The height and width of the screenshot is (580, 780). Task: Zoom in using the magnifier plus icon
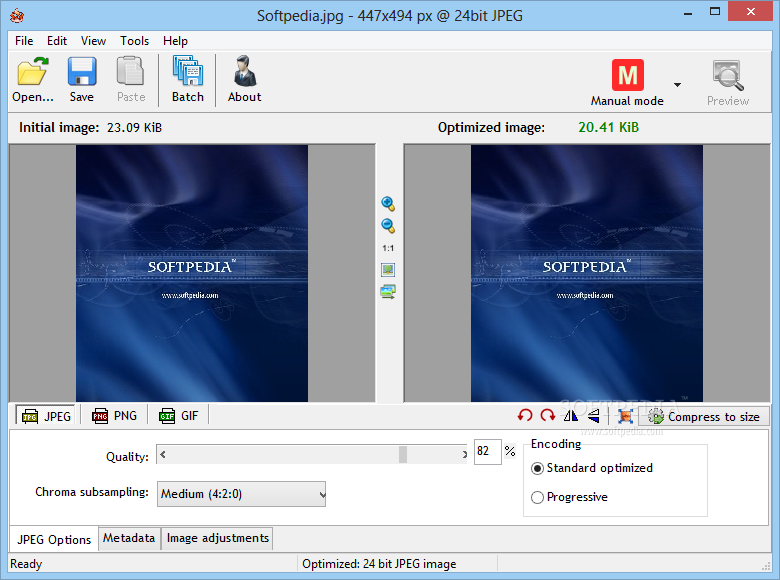[x=388, y=203]
